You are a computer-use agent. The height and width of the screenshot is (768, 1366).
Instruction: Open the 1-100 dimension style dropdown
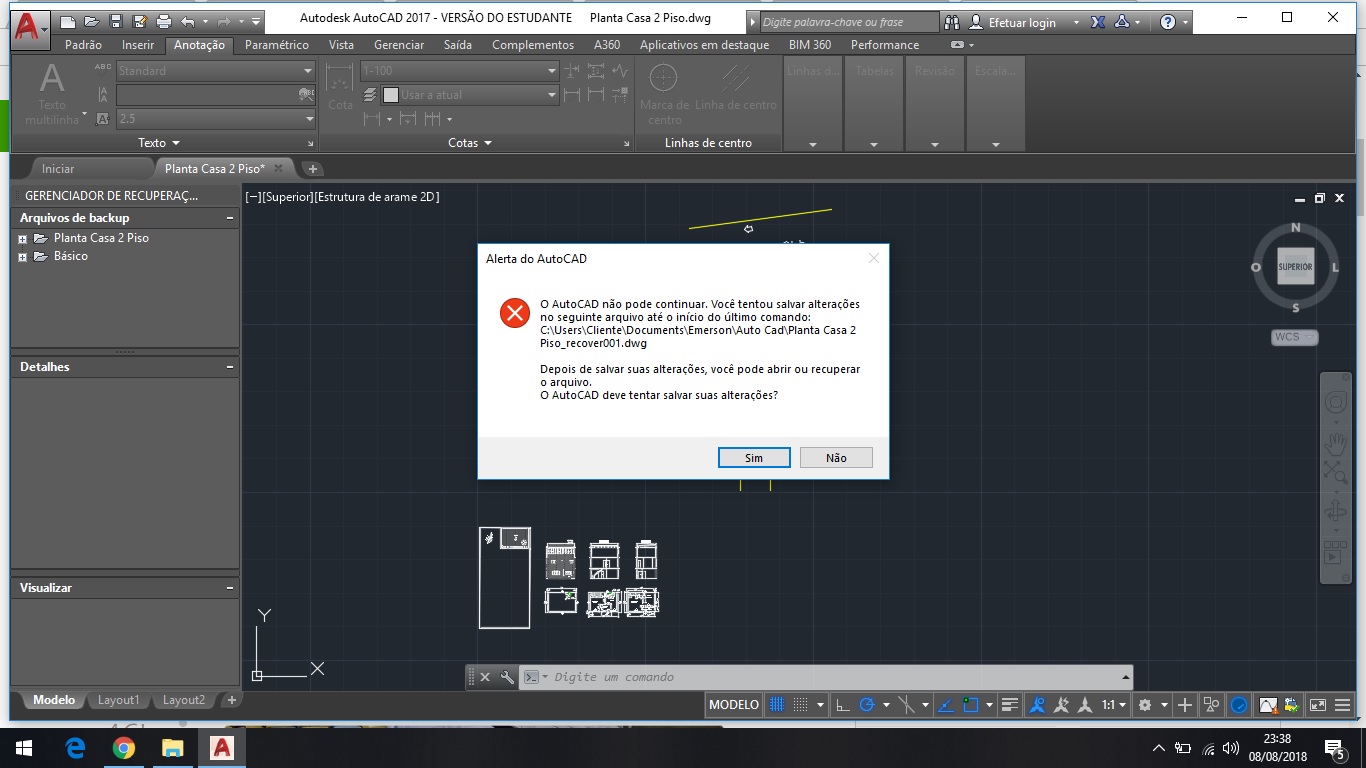coord(459,71)
